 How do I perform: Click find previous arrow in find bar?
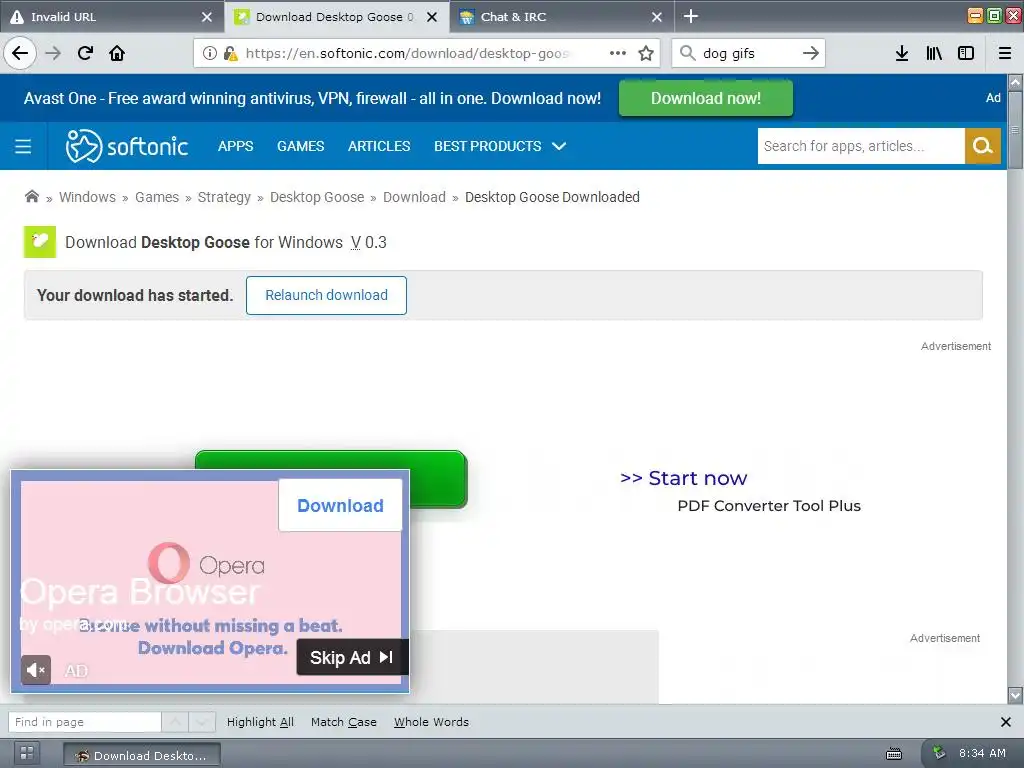coord(175,722)
